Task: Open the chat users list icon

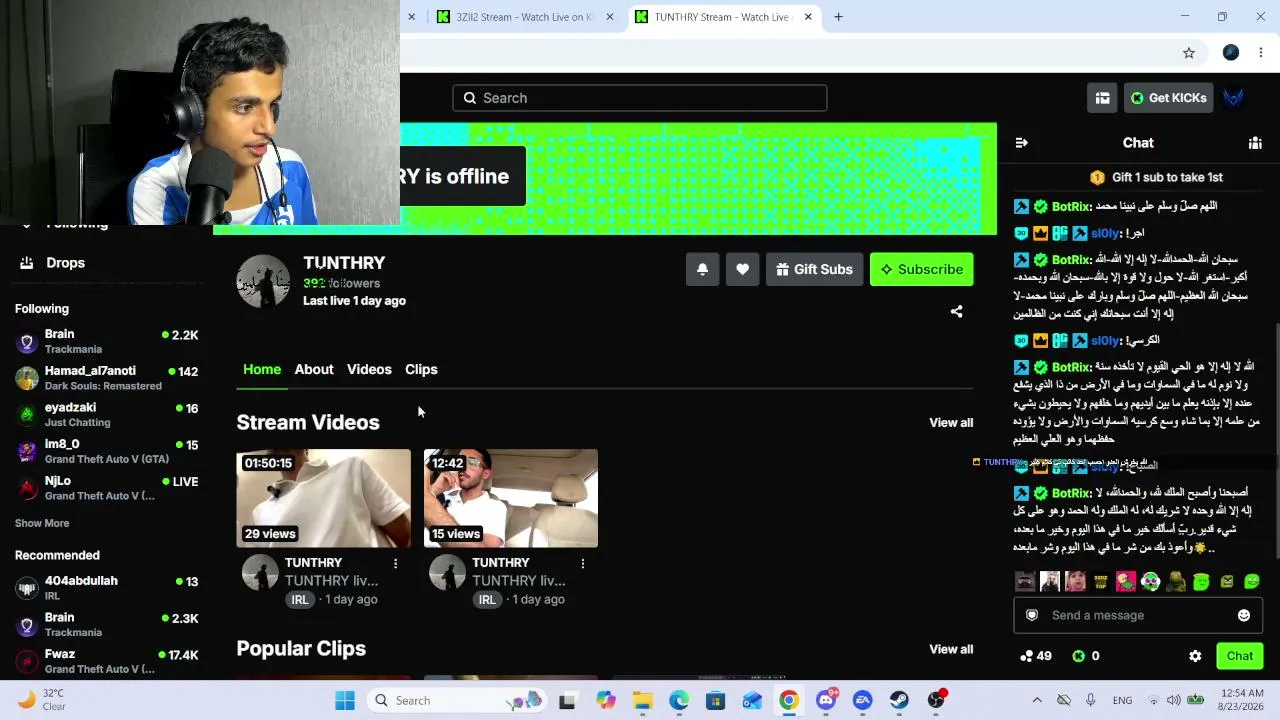Action: [1255, 143]
